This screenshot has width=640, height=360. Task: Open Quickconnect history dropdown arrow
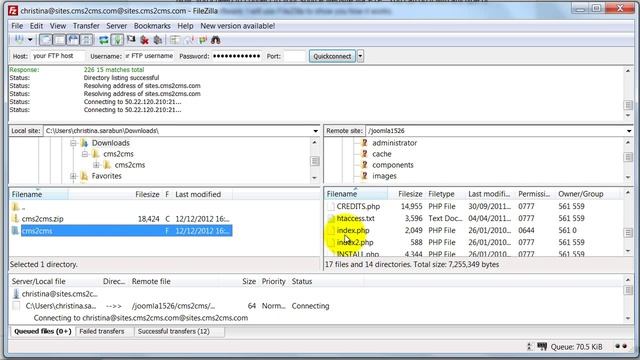(x=360, y=56)
